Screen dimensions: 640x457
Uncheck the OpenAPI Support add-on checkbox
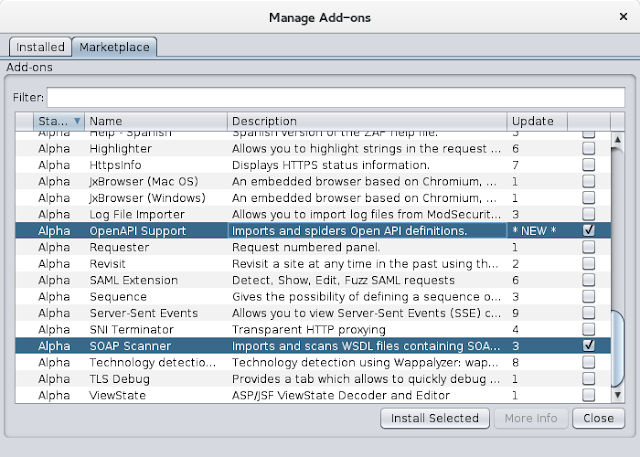click(589, 230)
